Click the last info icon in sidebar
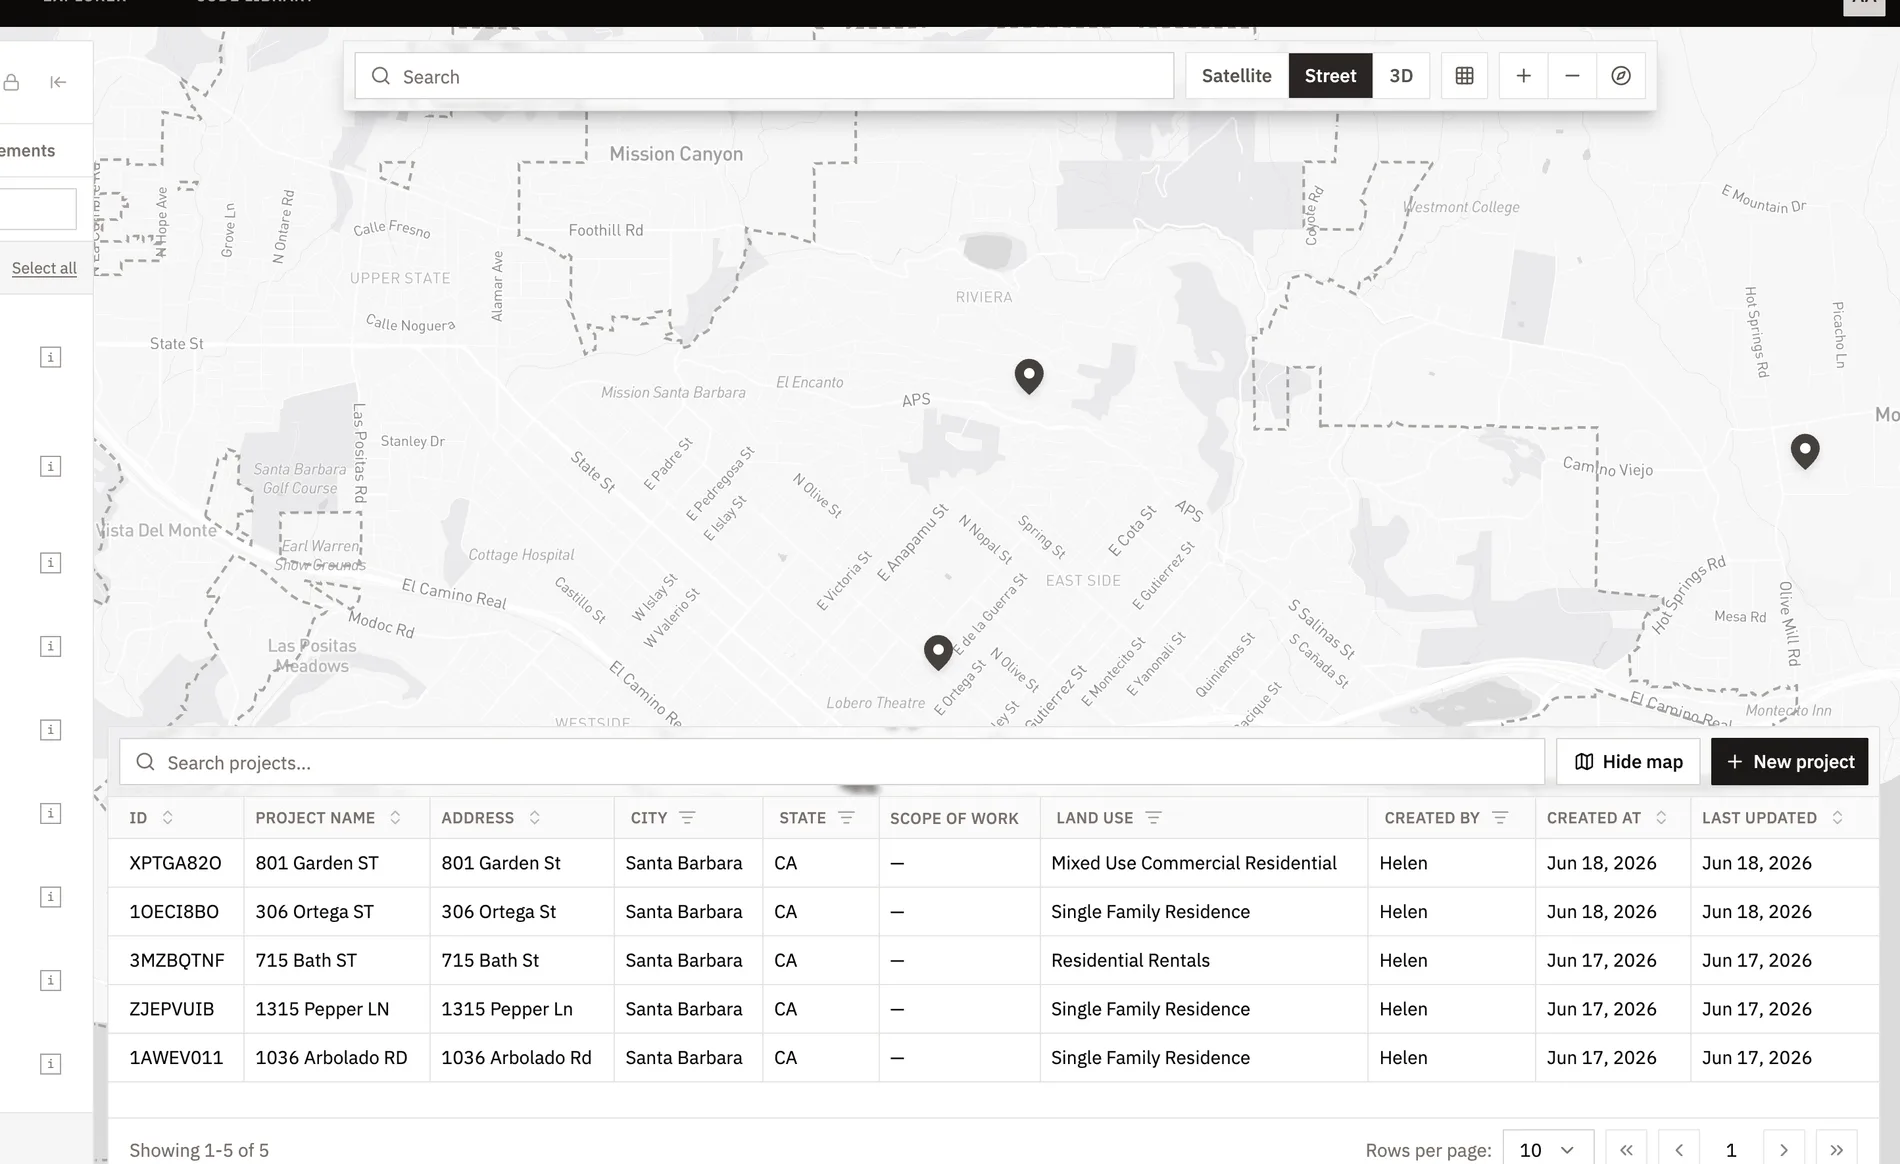Image resolution: width=1900 pixels, height=1164 pixels. [50, 1064]
